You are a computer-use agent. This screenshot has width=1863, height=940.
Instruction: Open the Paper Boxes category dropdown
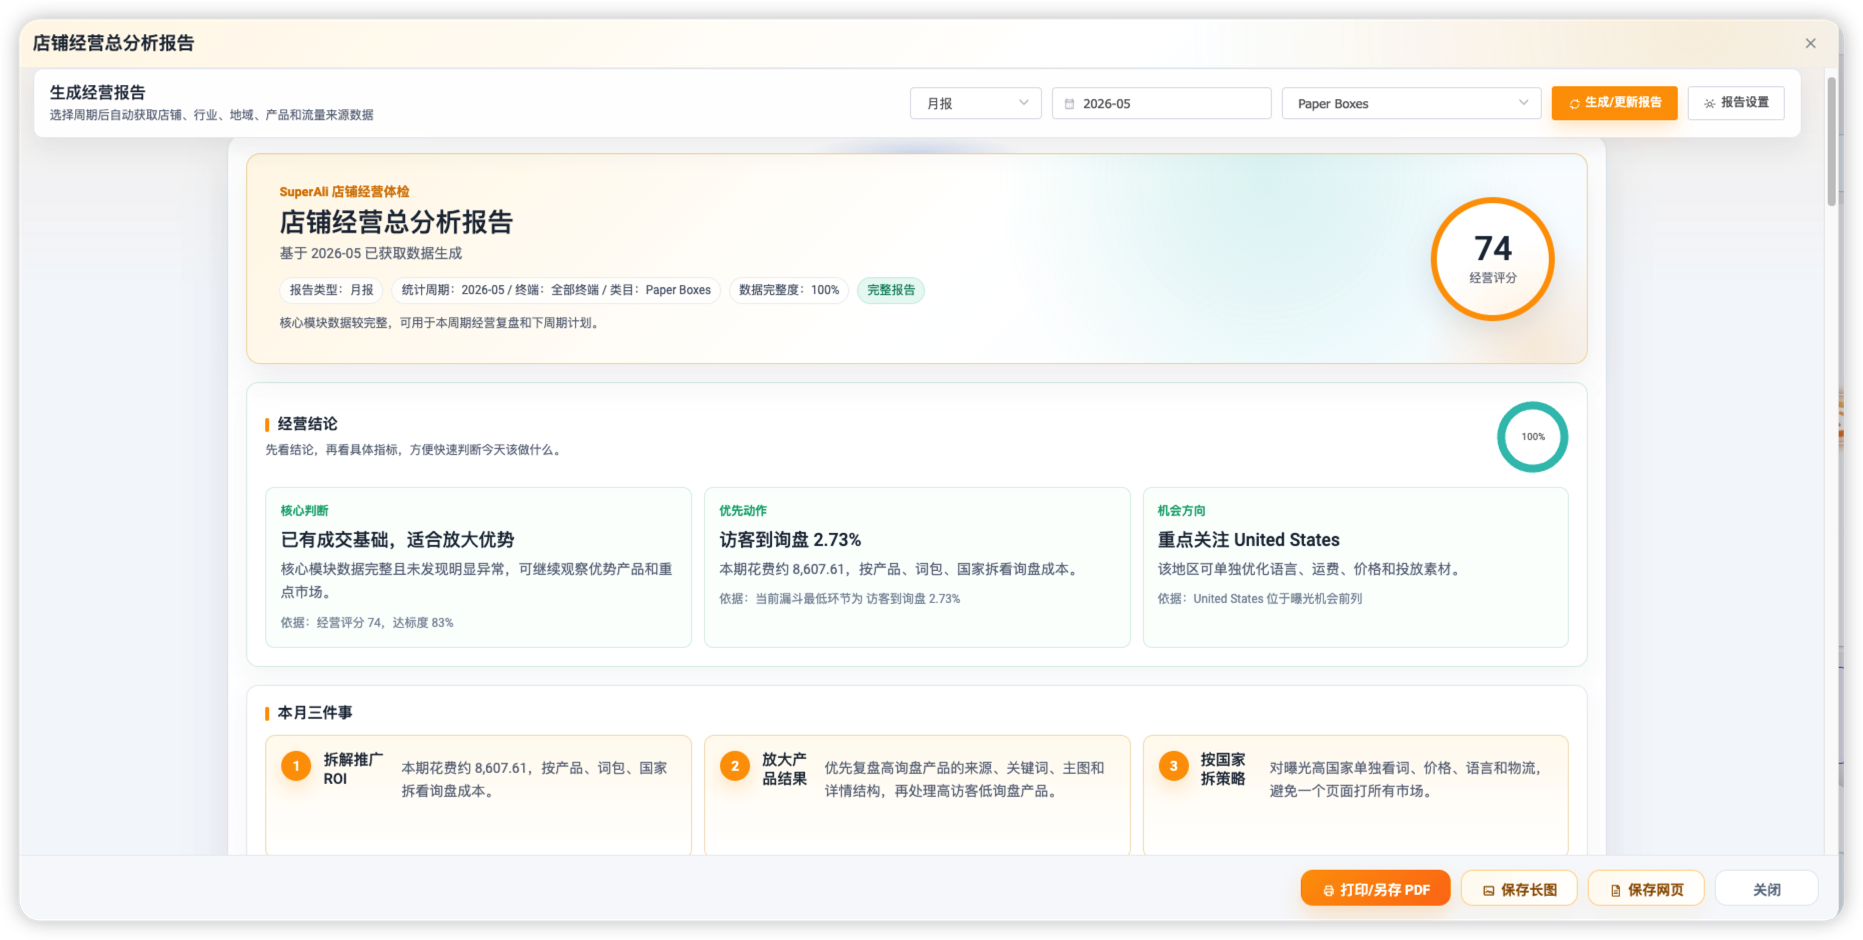1411,103
